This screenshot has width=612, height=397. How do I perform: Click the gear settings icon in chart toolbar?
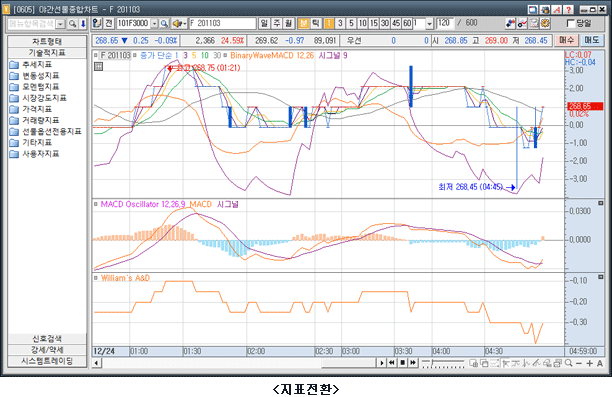pyautogui.click(x=545, y=23)
